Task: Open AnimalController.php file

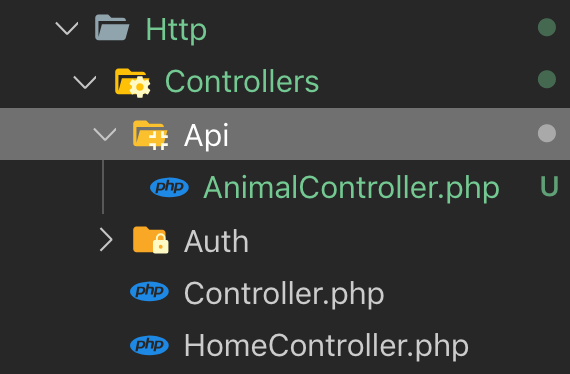Action: pyautogui.click(x=351, y=188)
